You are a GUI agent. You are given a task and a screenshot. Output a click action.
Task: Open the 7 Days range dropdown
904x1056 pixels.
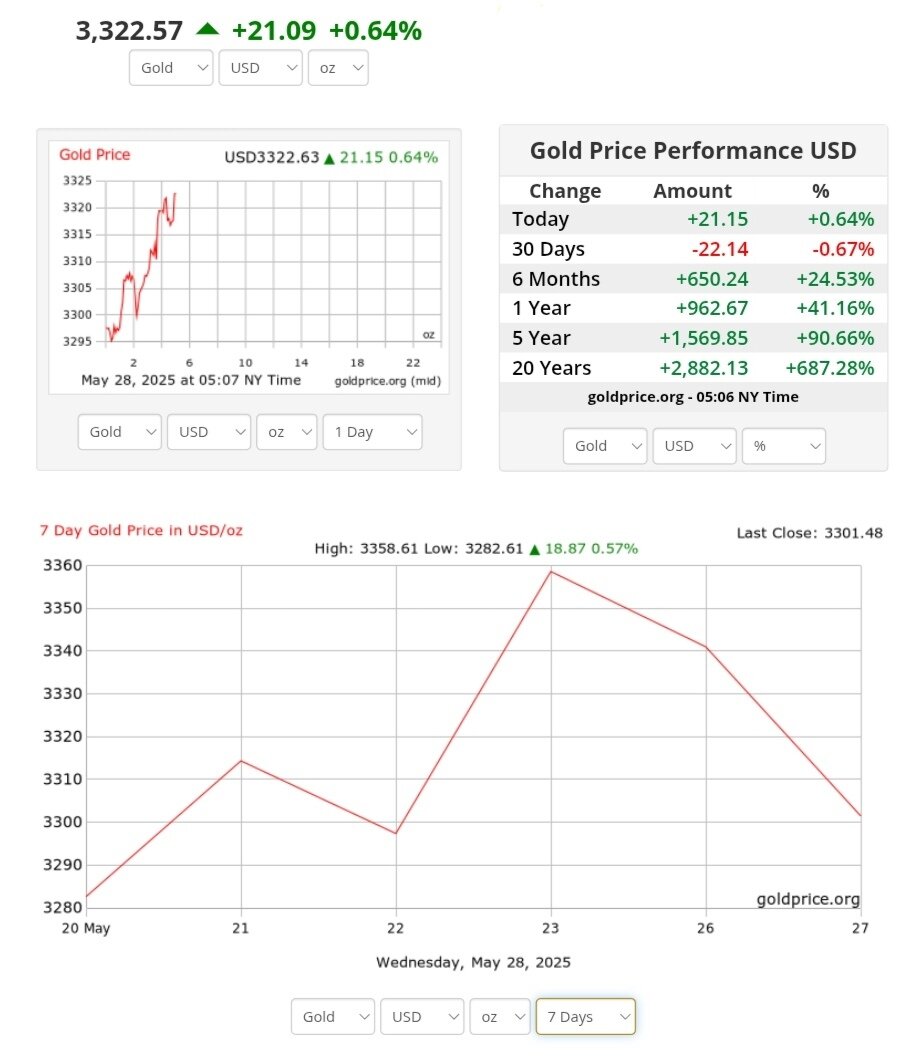point(585,1017)
